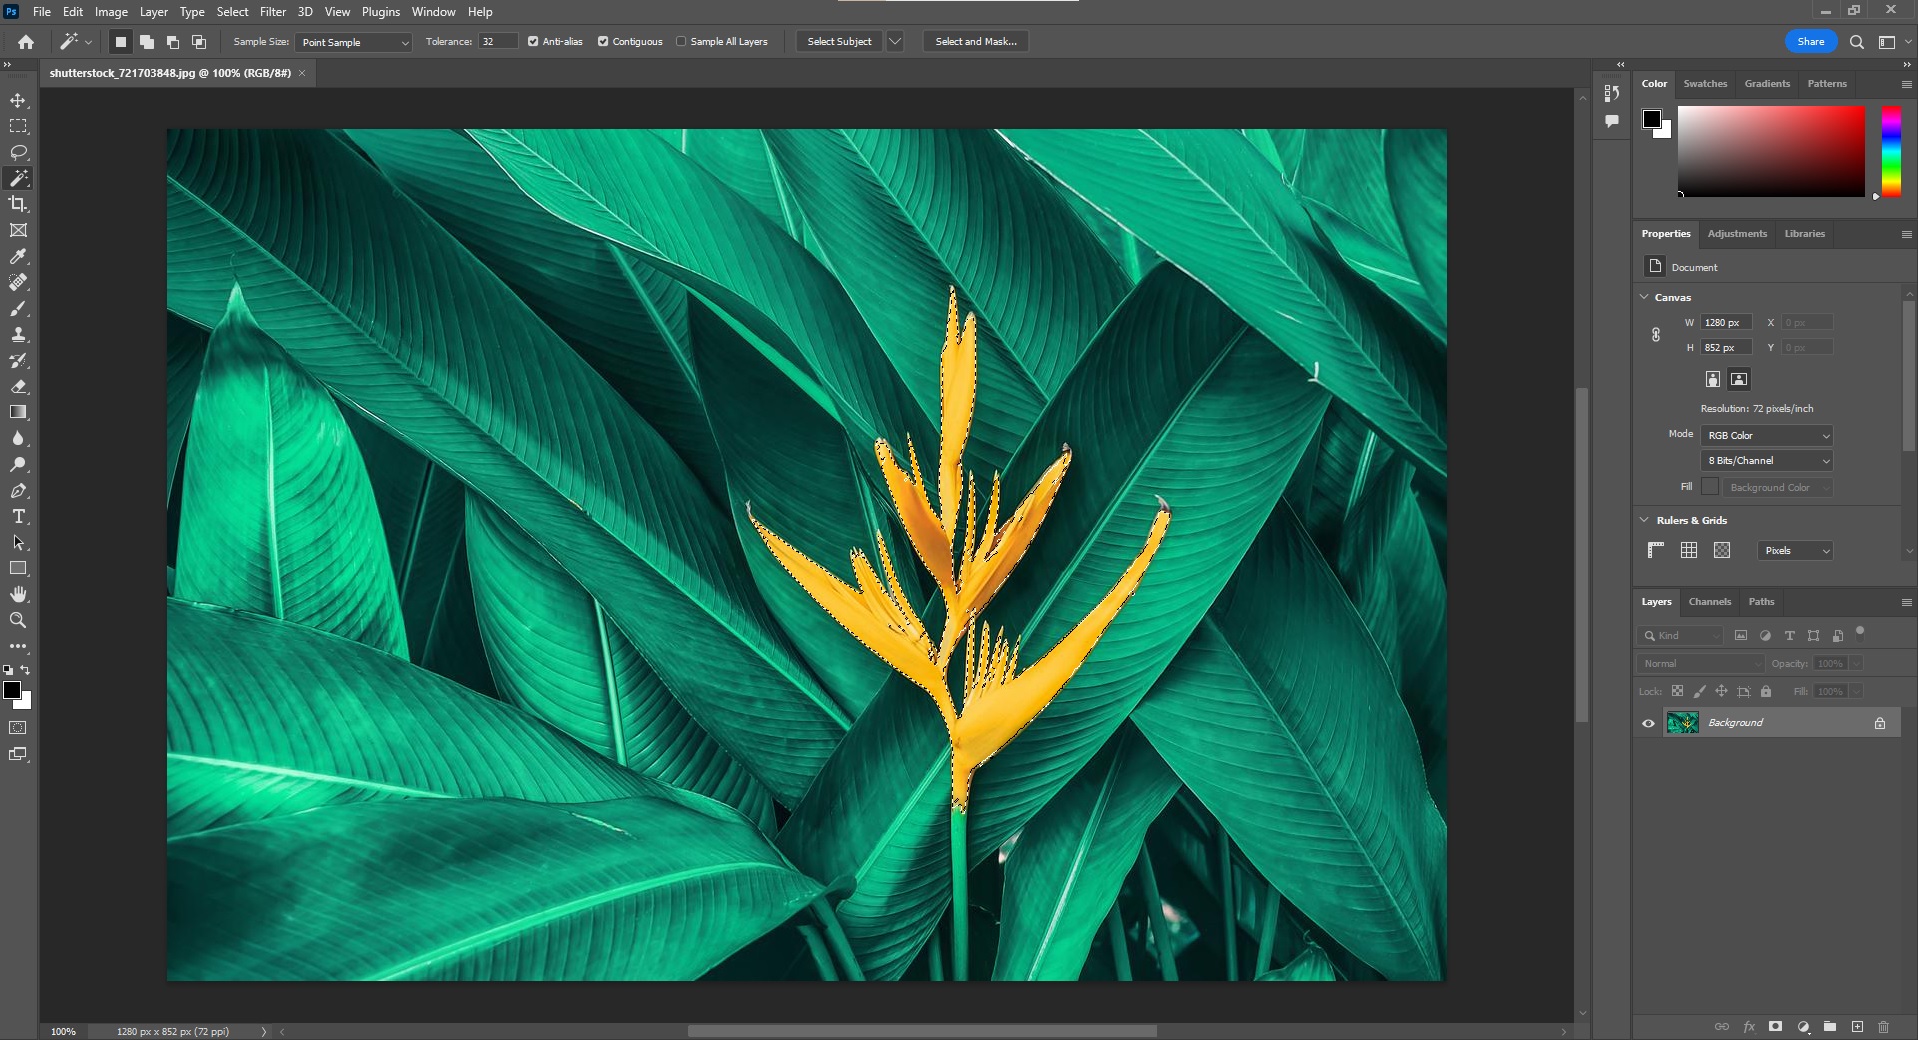The width and height of the screenshot is (1918, 1040).
Task: Select the Crop tool
Action: (18, 204)
